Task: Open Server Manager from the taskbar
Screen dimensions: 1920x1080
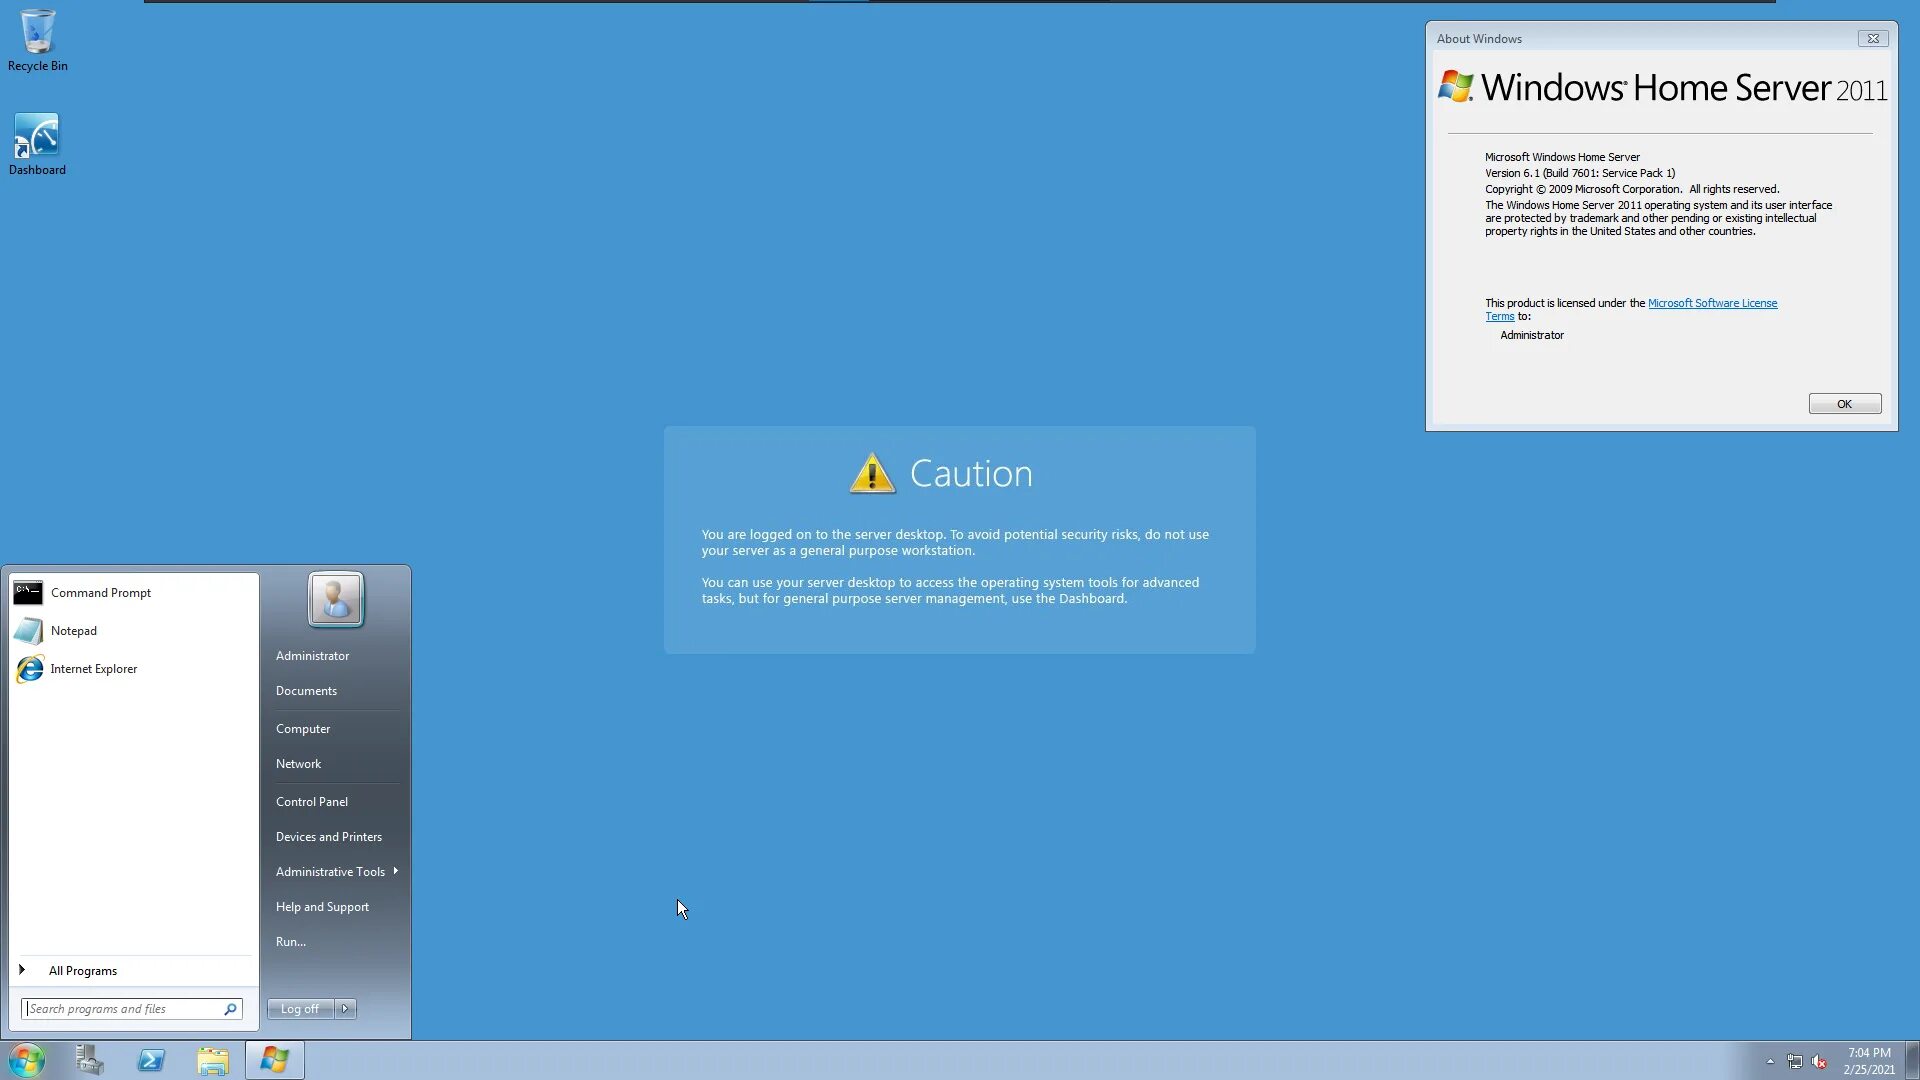Action: 88,1059
